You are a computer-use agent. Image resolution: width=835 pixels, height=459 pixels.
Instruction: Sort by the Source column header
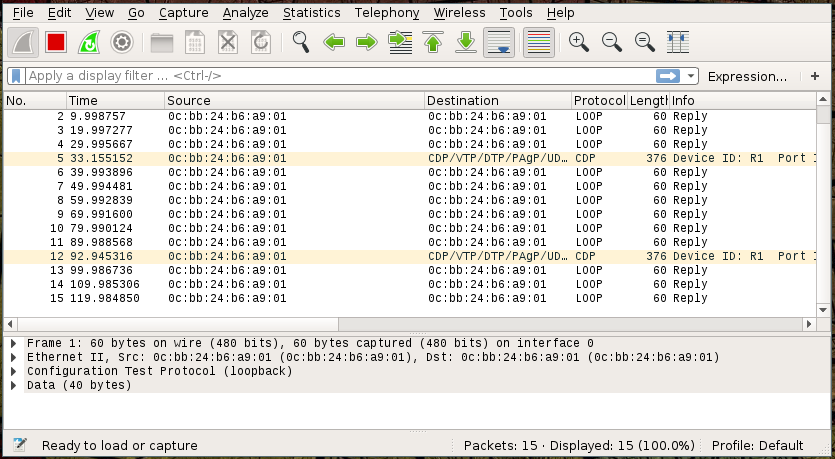(294, 101)
